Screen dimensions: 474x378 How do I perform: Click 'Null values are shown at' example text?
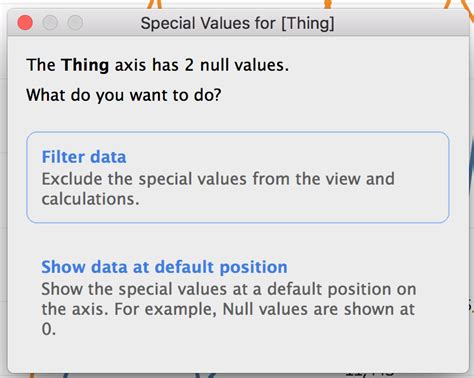pyautogui.click(x=318, y=309)
